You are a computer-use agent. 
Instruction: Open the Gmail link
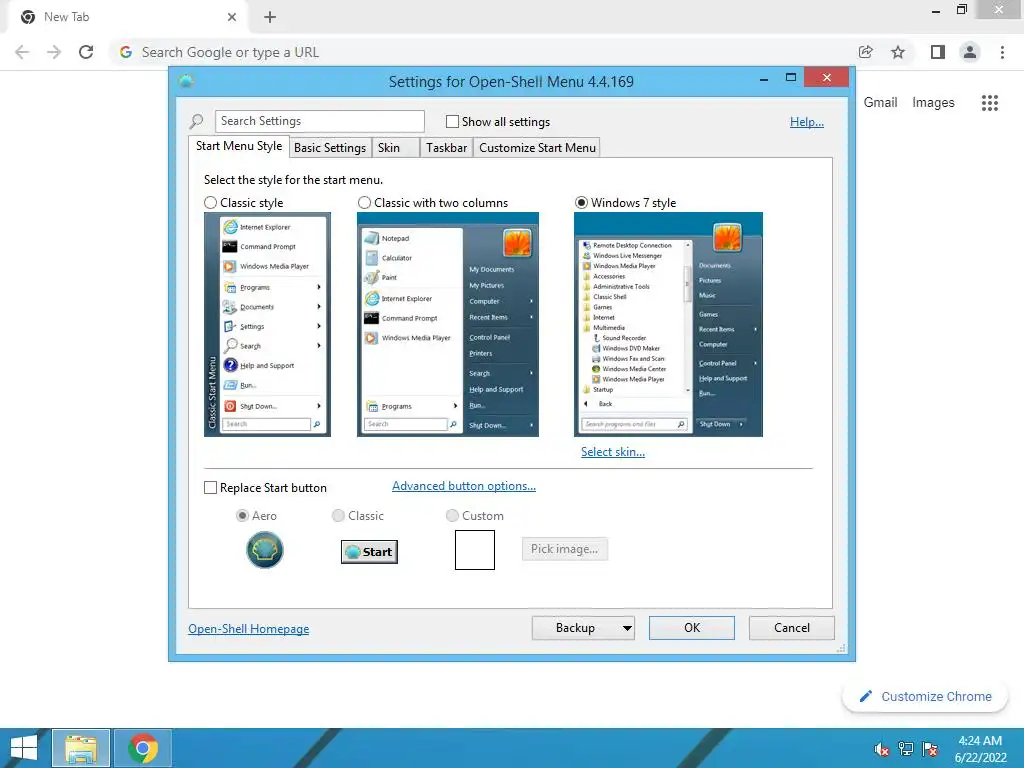[880, 103]
